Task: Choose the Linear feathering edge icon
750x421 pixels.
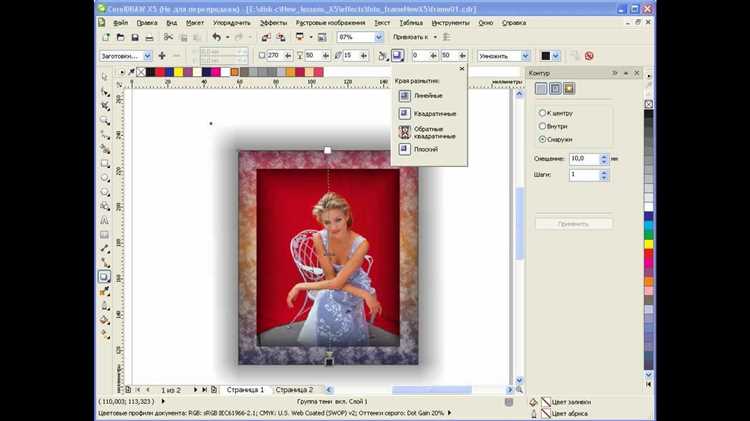Action: 405,96
